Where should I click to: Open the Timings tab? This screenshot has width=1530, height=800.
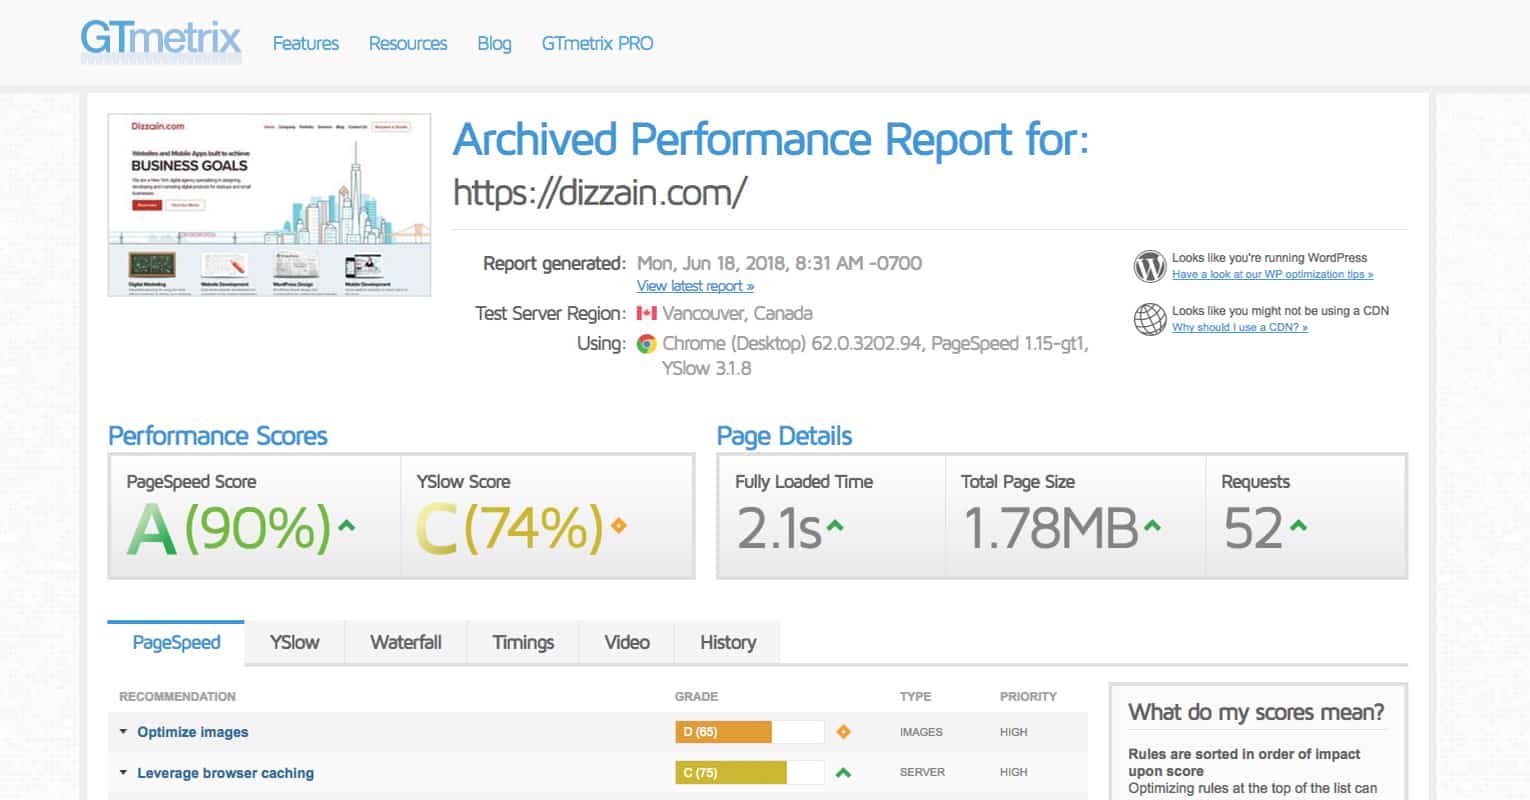pyautogui.click(x=523, y=642)
